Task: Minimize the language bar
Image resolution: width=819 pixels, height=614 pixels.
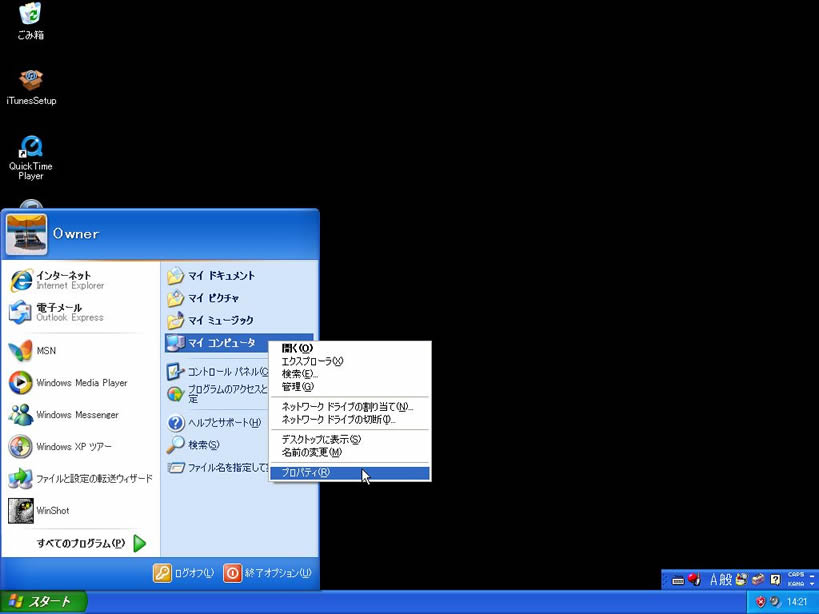Action: (x=812, y=575)
